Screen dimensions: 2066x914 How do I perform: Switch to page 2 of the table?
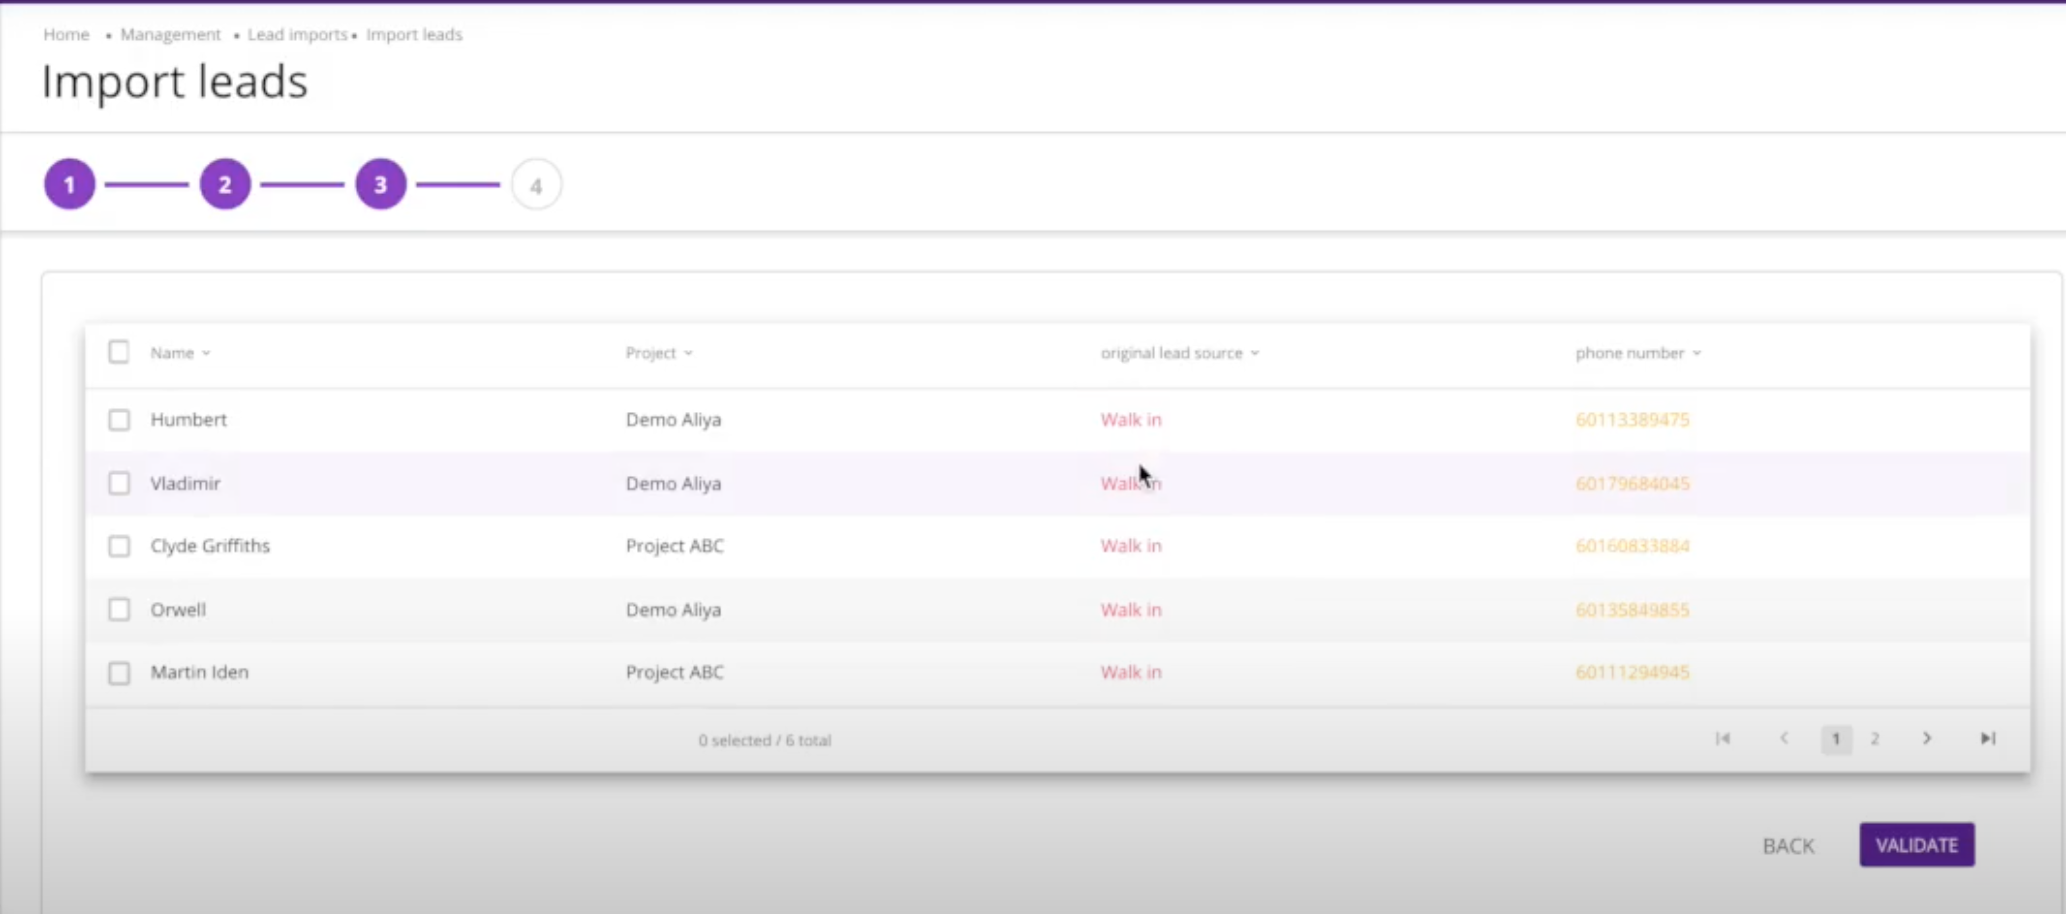pyautogui.click(x=1875, y=739)
